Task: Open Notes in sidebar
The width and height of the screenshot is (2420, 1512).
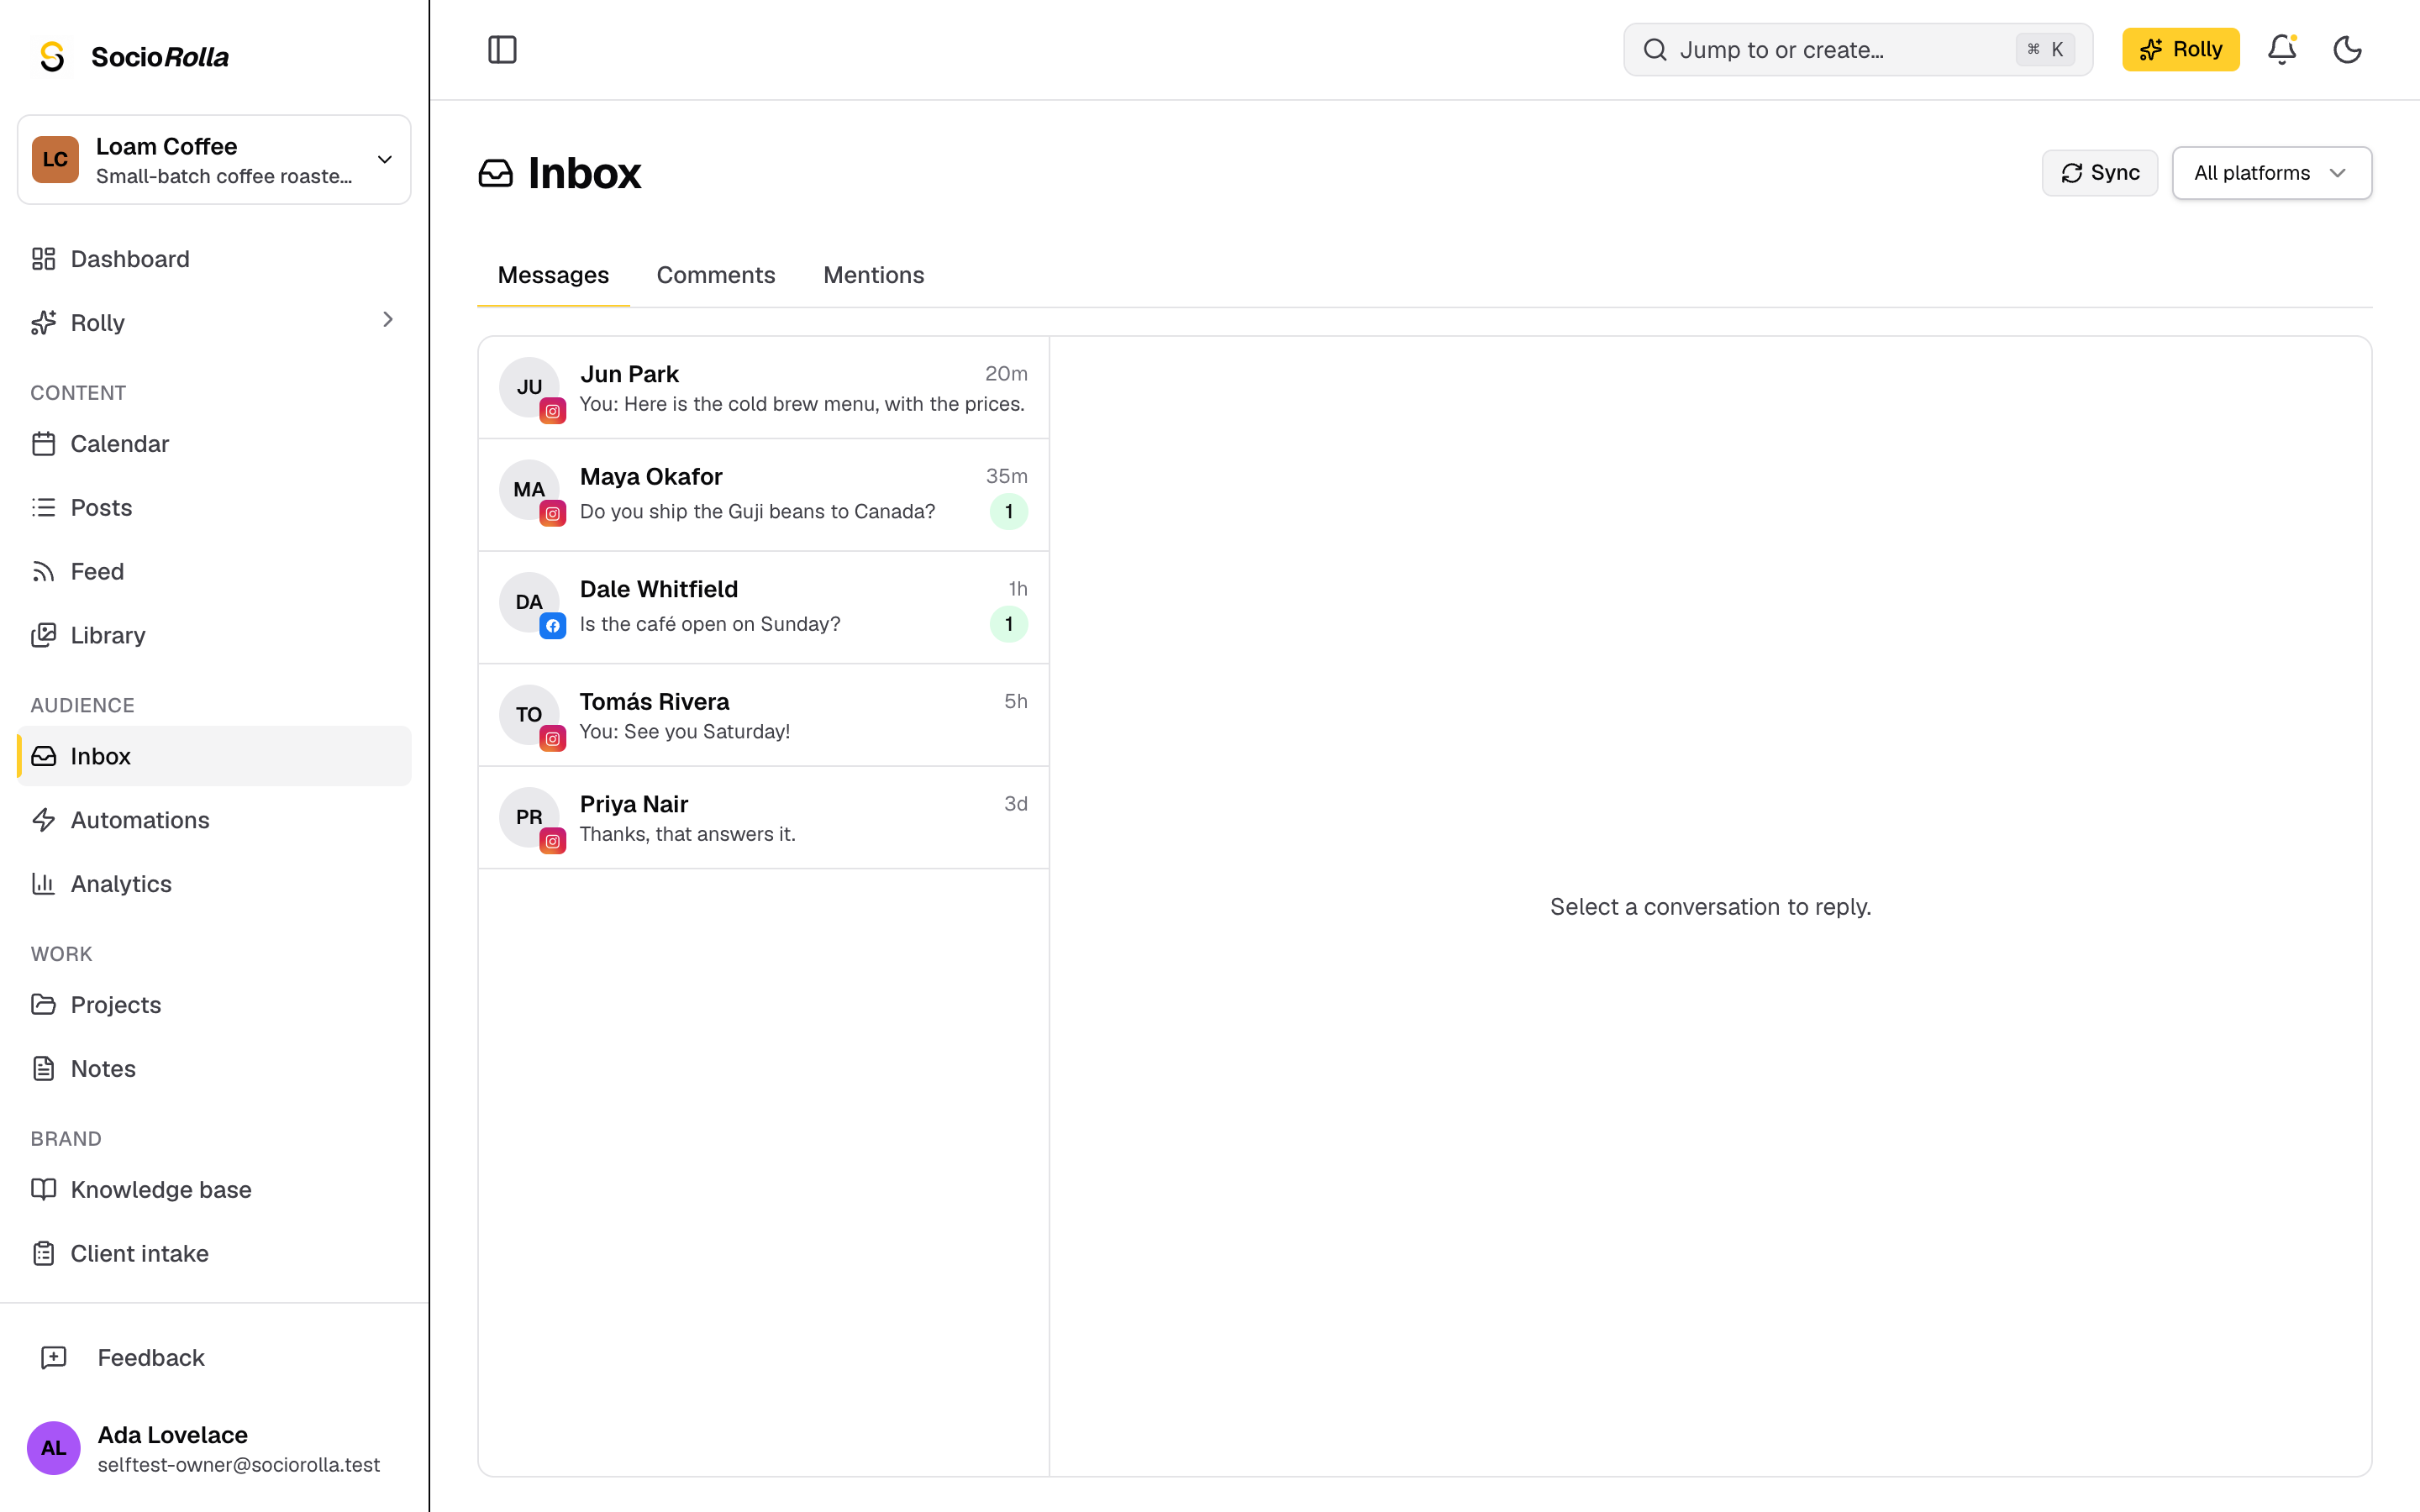Action: point(214,1068)
